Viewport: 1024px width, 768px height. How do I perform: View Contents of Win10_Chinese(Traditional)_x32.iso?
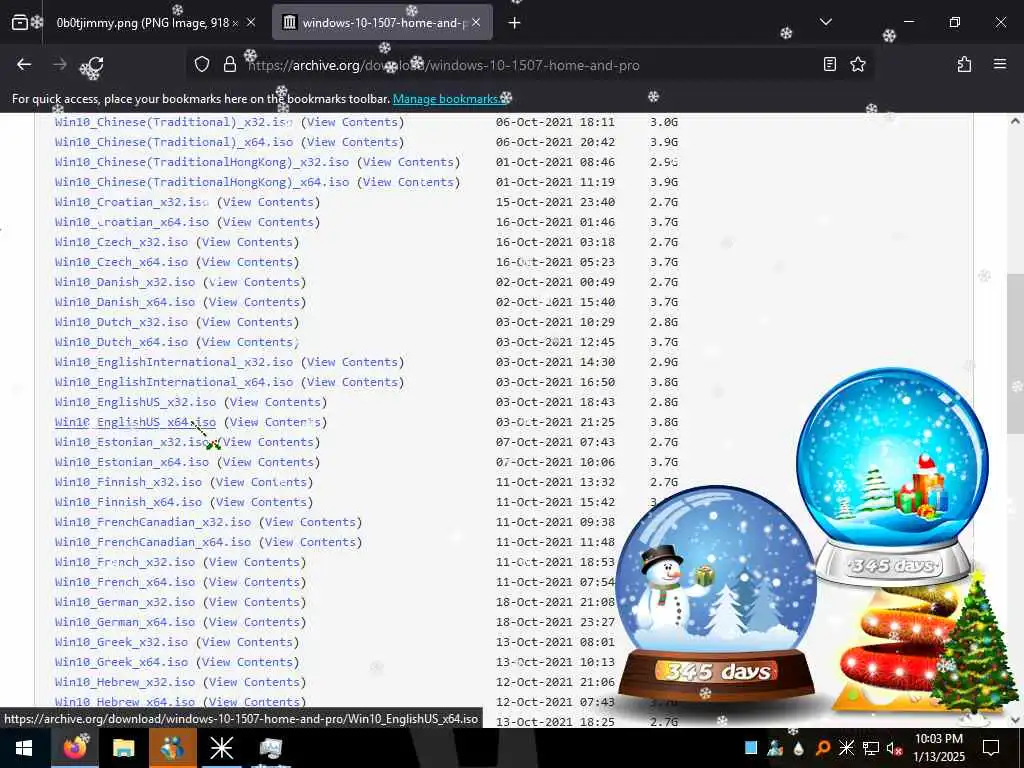click(x=352, y=122)
